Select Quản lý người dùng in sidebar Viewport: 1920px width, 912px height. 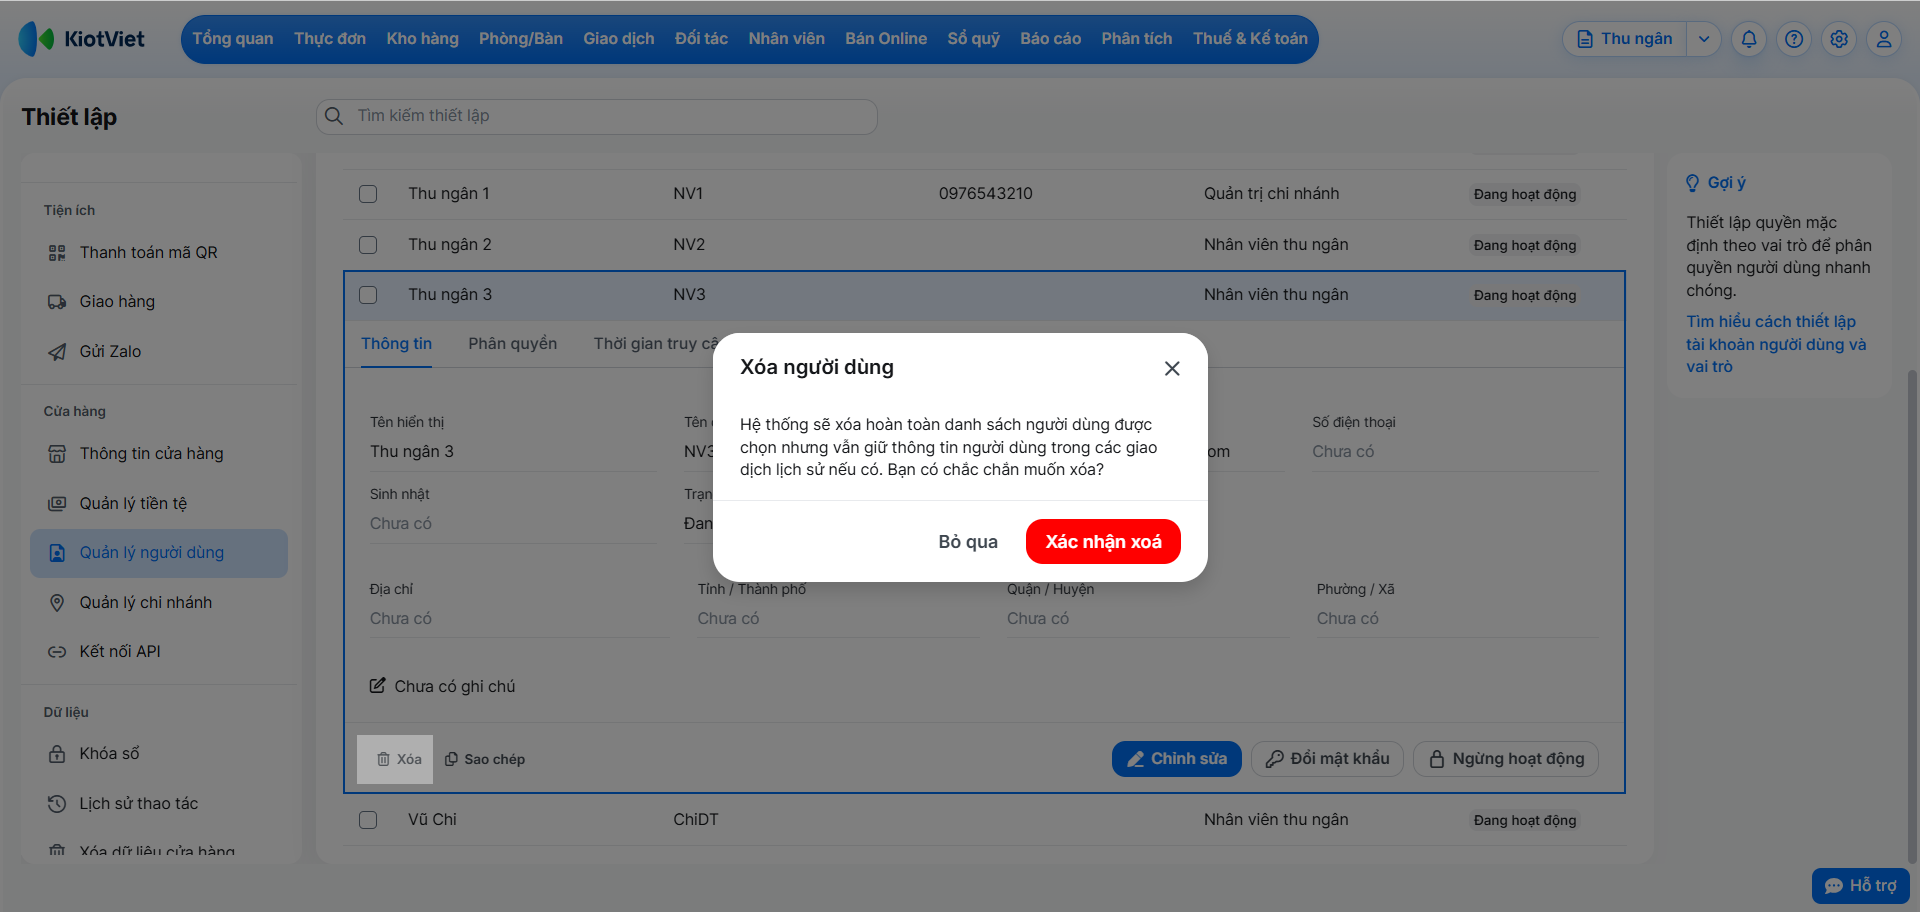pos(159,553)
